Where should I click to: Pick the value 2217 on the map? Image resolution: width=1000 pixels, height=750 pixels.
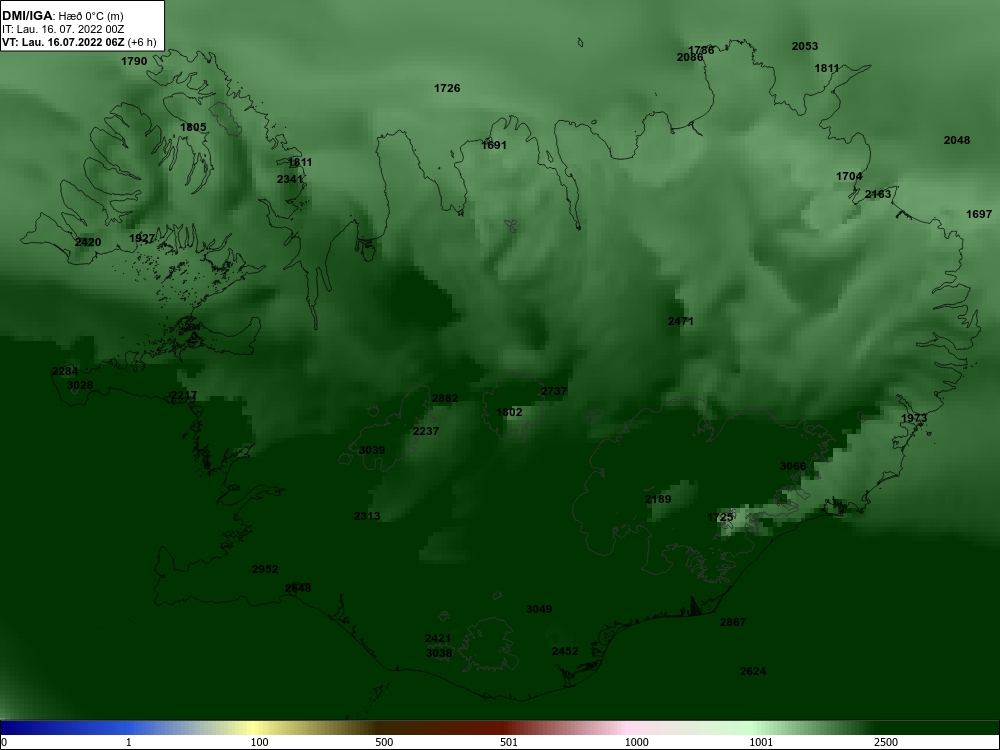pyautogui.click(x=184, y=395)
